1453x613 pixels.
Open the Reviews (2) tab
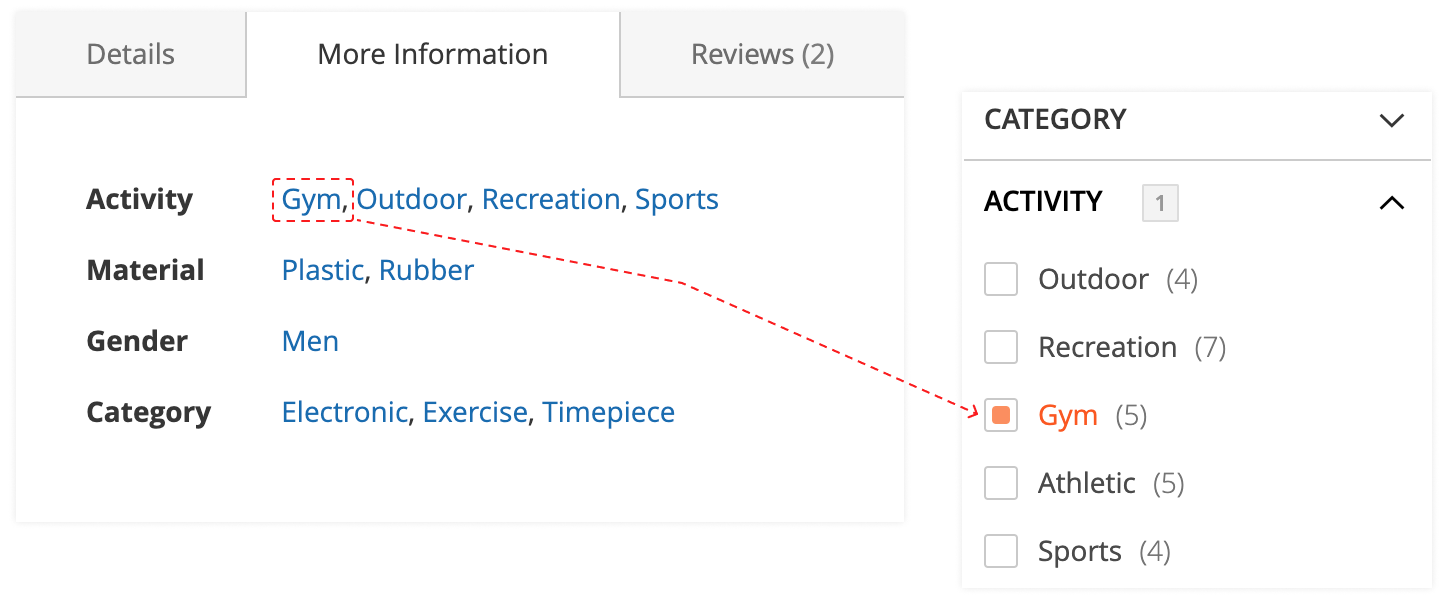coord(761,54)
